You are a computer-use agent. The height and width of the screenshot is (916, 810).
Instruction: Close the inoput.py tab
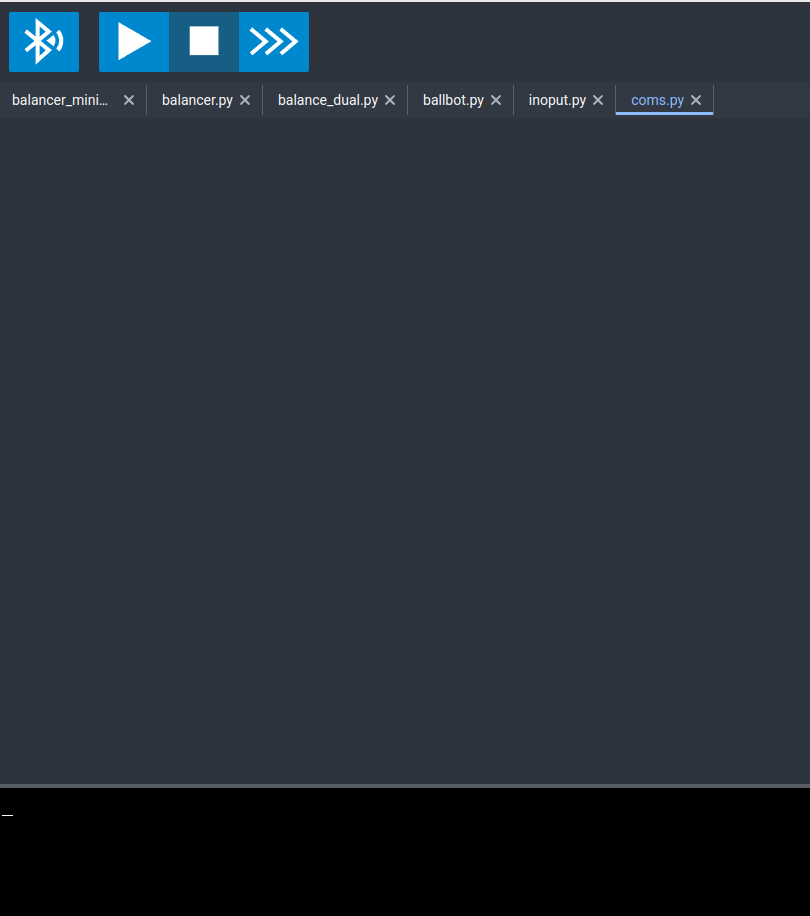coord(597,100)
